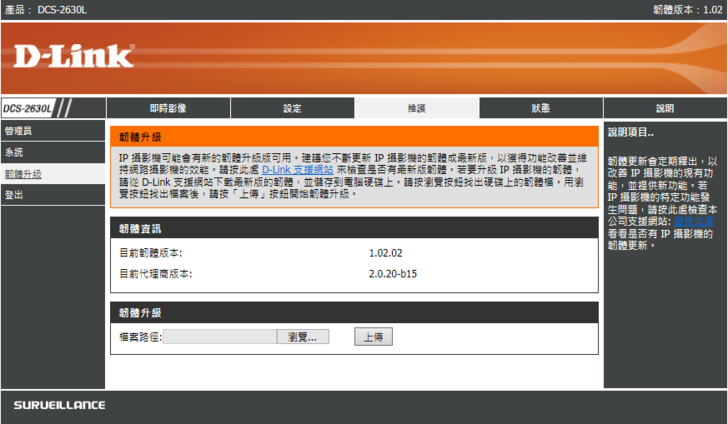The width and height of the screenshot is (728, 424).
Task: Open the 即時影像 tab
Action: [168, 108]
